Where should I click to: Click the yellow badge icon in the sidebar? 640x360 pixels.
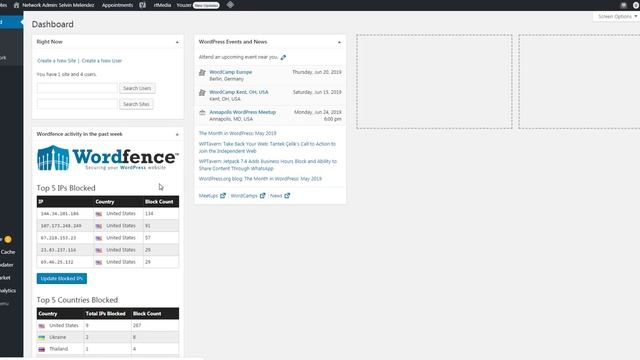8,240
